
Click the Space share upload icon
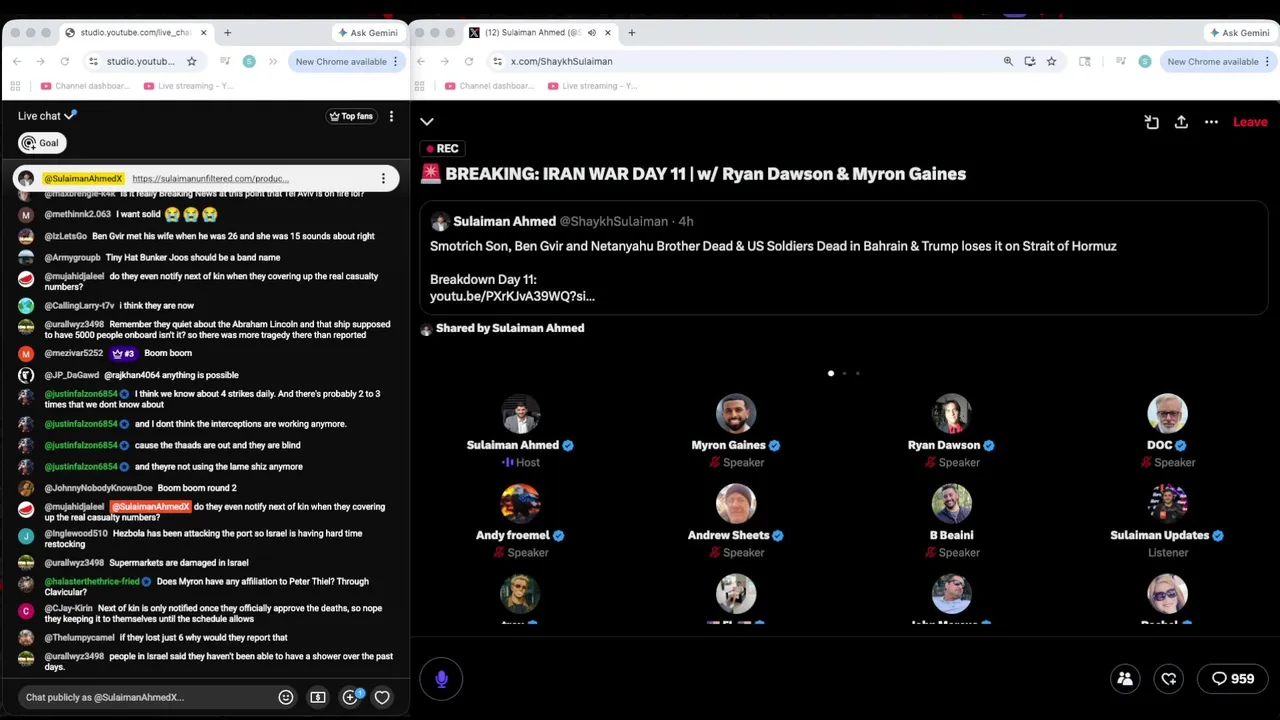tap(1181, 122)
